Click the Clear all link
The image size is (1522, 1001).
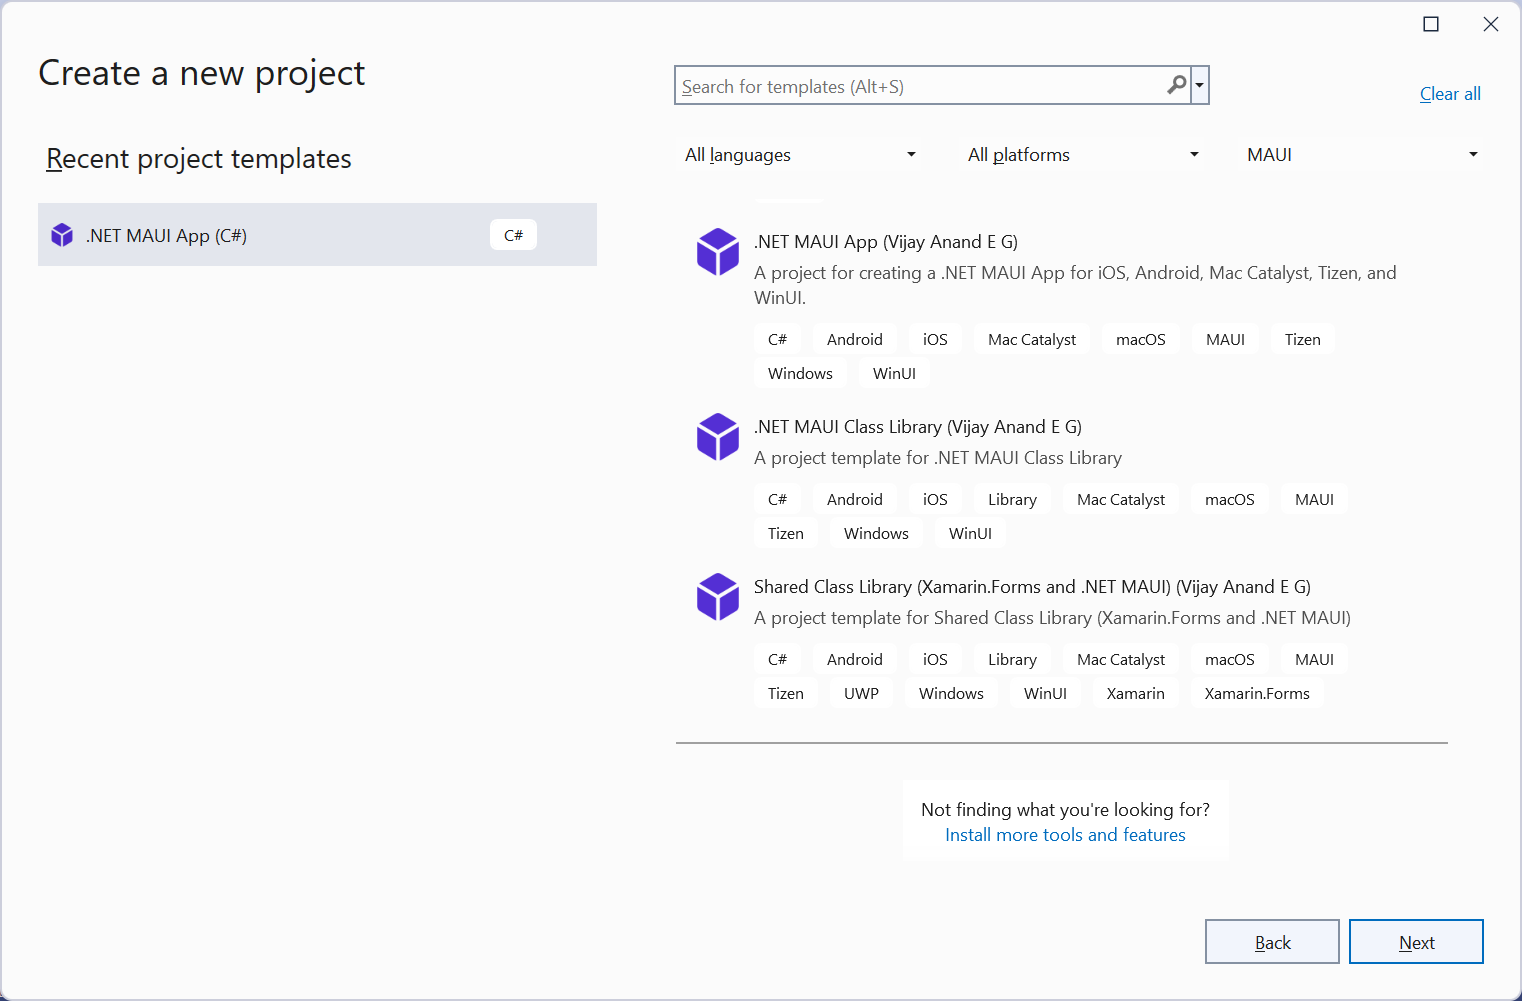coord(1450,94)
